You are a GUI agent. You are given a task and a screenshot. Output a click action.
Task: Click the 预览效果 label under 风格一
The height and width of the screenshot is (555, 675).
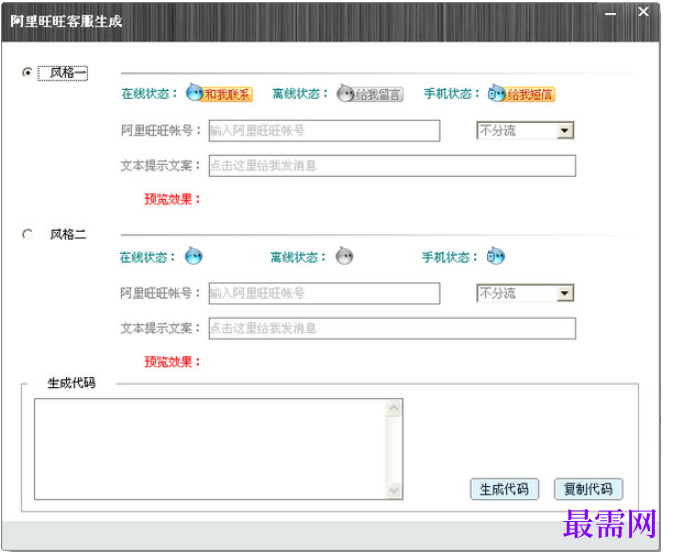click(172, 199)
